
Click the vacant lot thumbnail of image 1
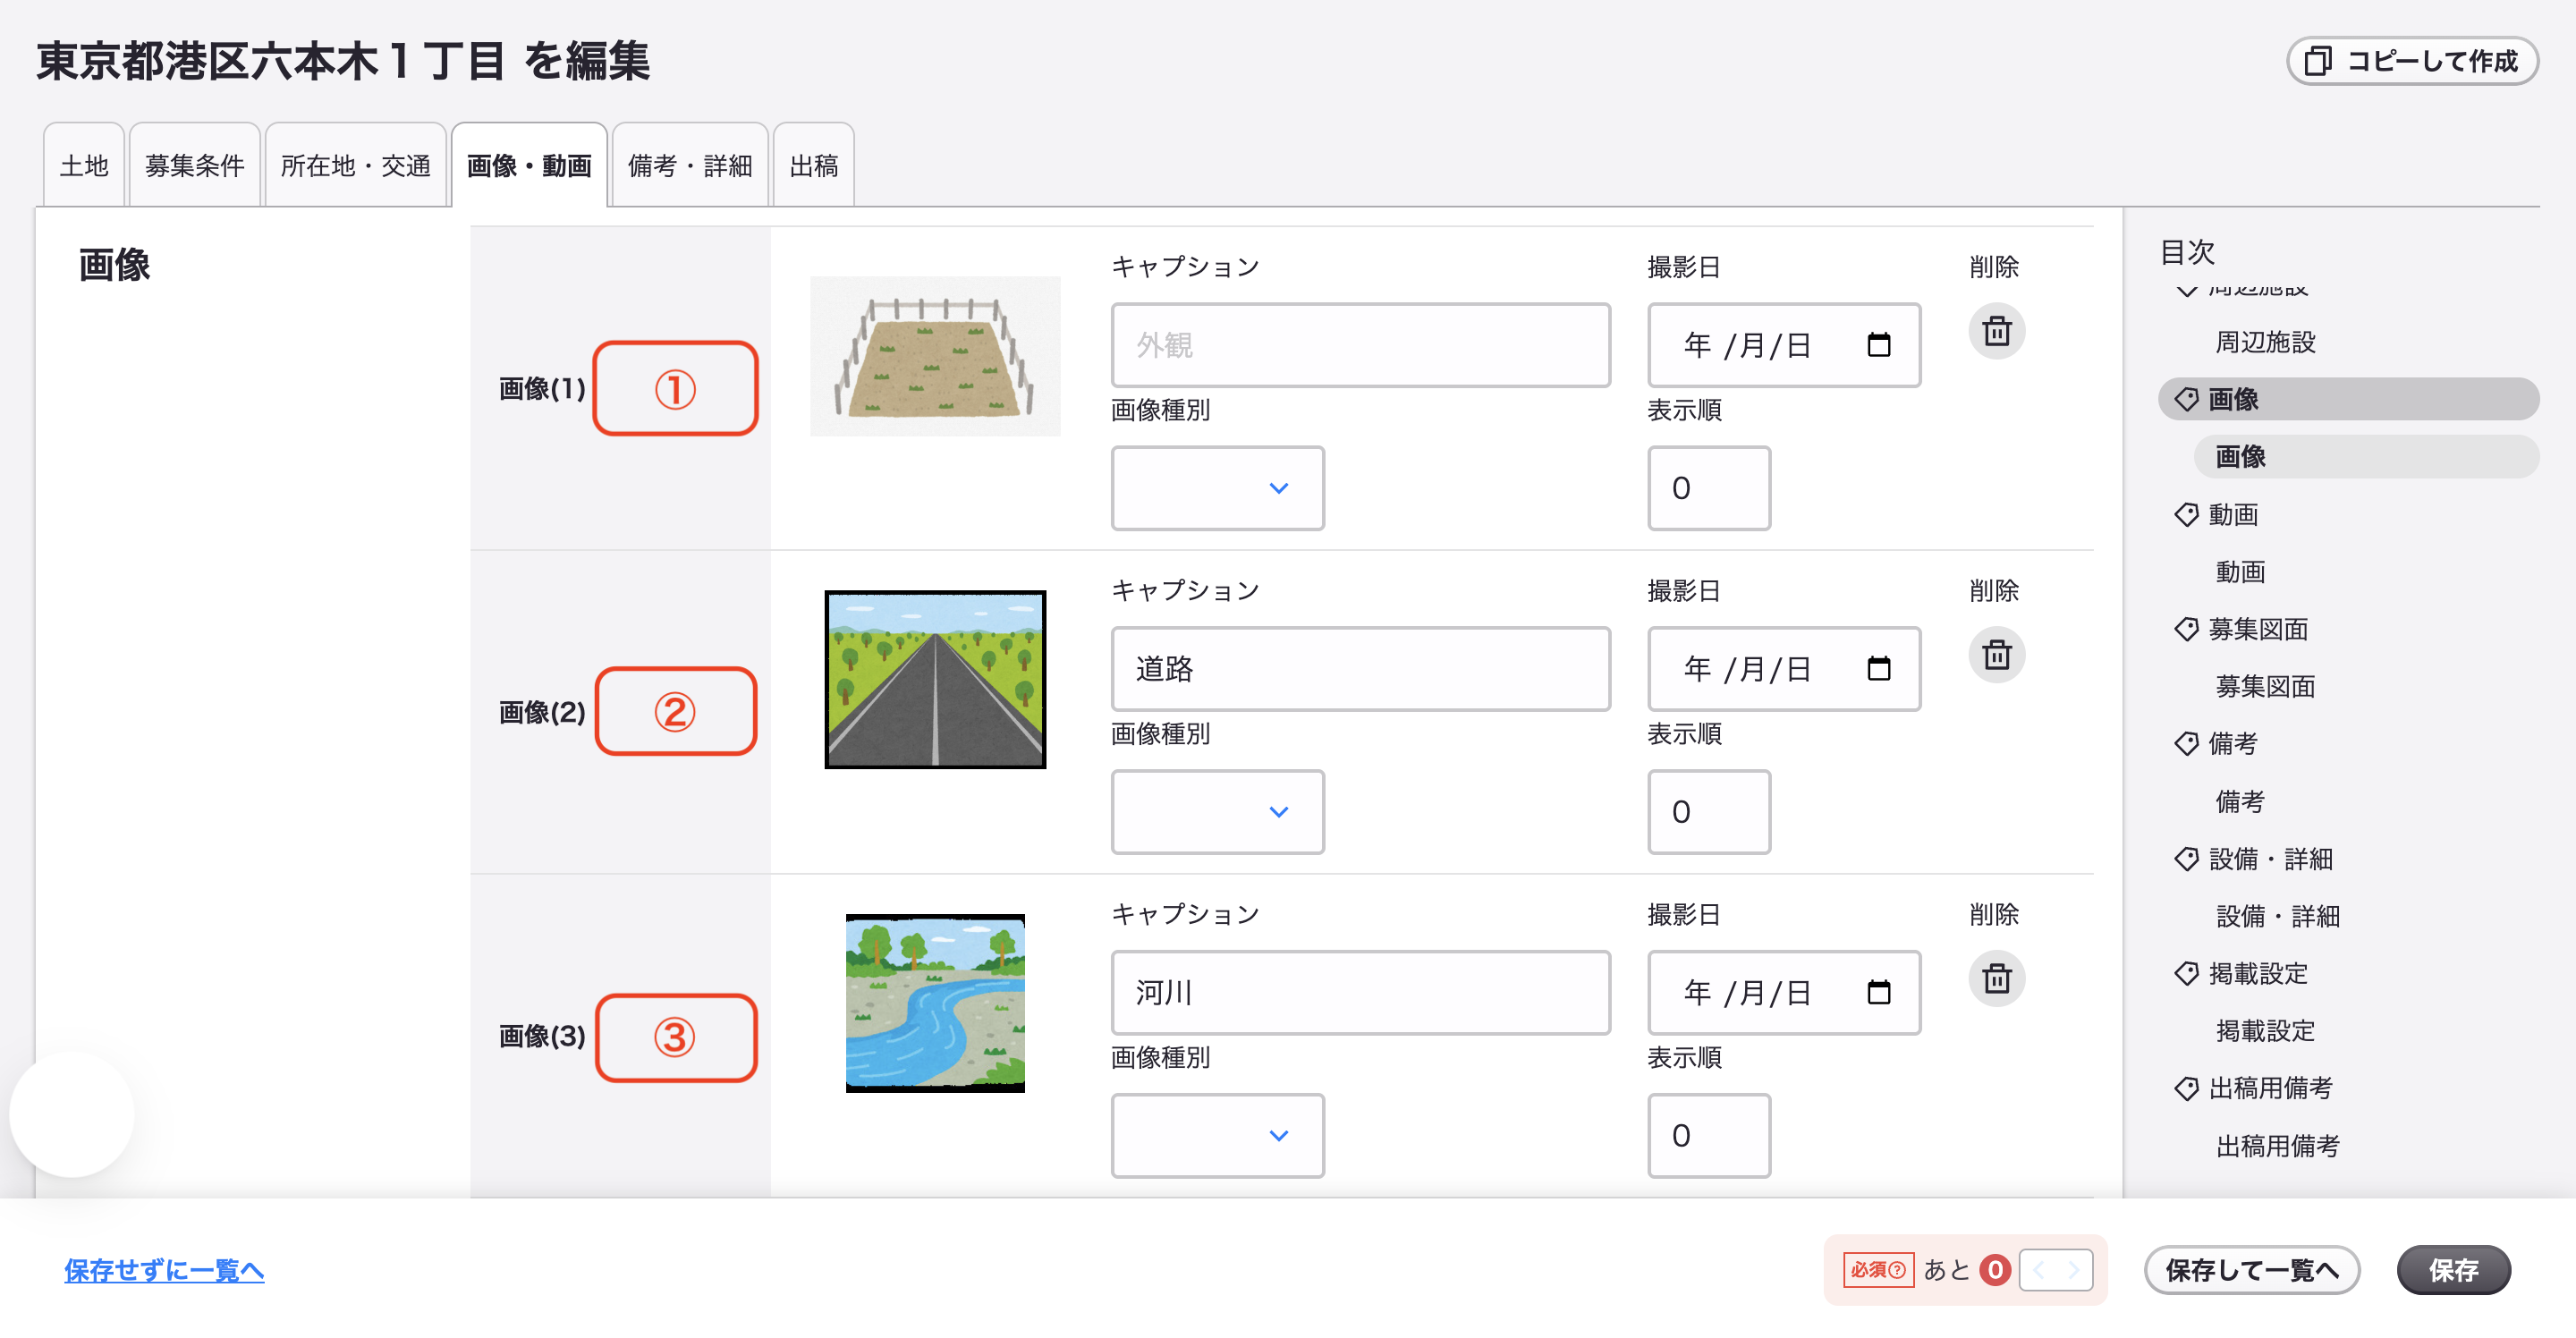(935, 356)
